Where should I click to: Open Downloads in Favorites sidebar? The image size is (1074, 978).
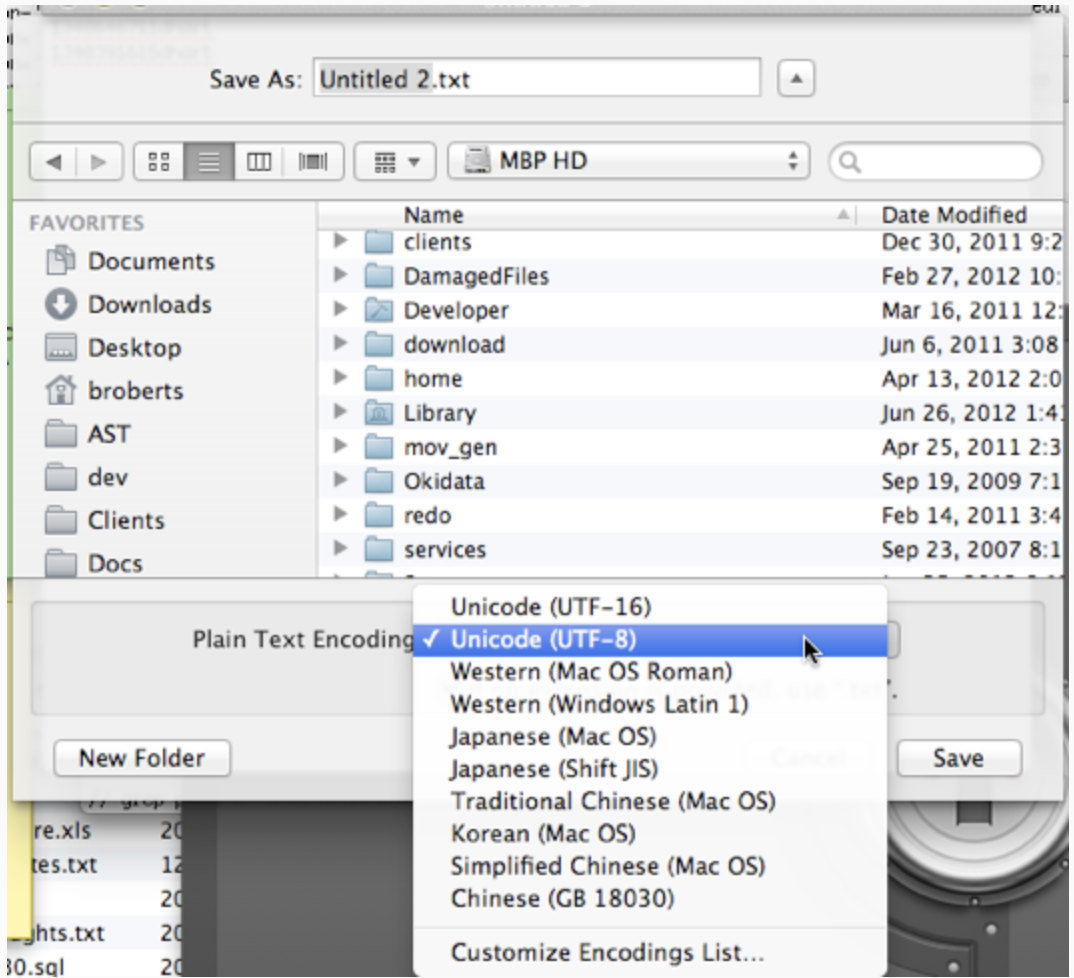pos(149,304)
